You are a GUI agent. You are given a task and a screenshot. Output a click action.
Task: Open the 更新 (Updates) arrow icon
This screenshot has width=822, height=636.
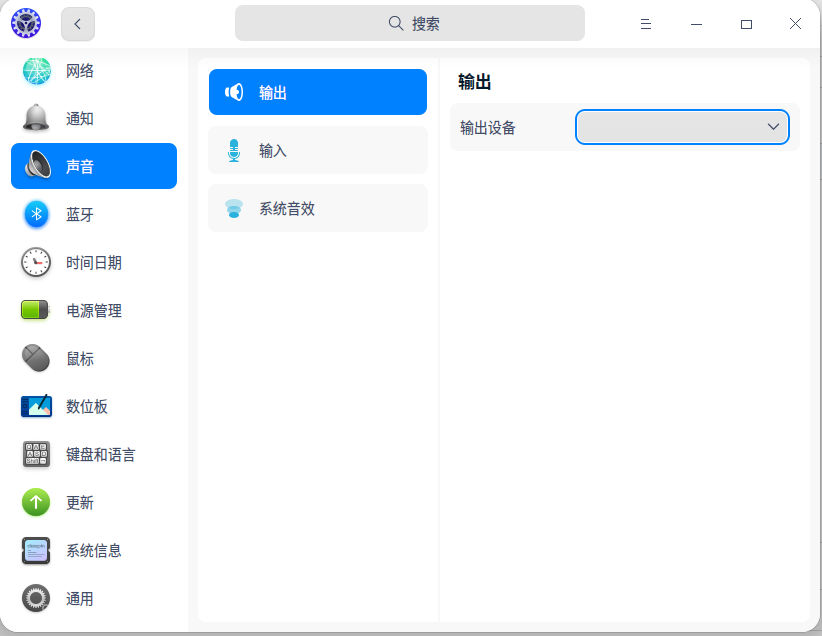tap(36, 502)
